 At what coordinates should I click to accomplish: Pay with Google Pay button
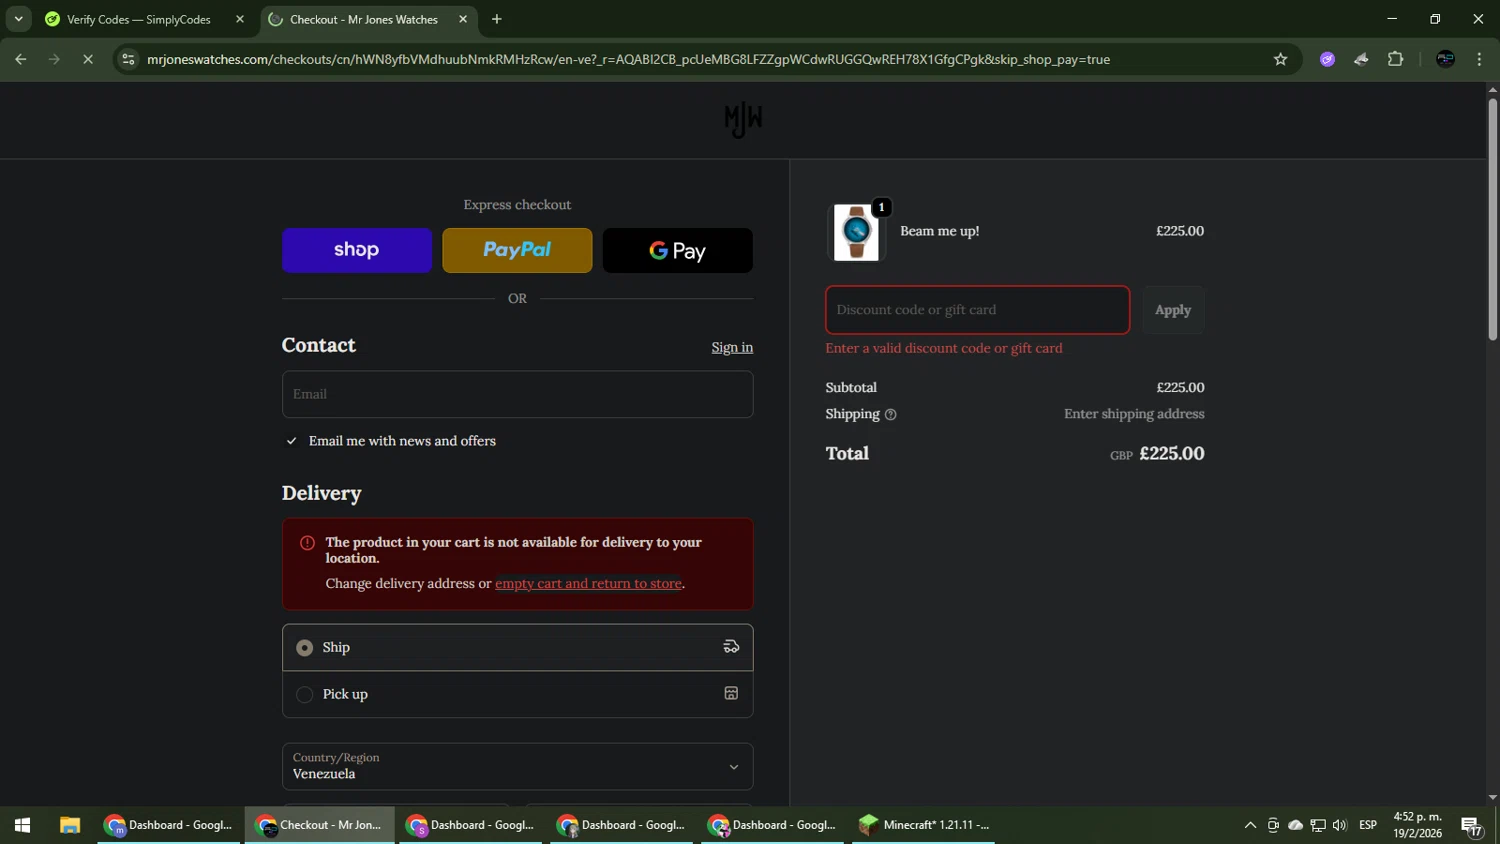[x=678, y=250]
